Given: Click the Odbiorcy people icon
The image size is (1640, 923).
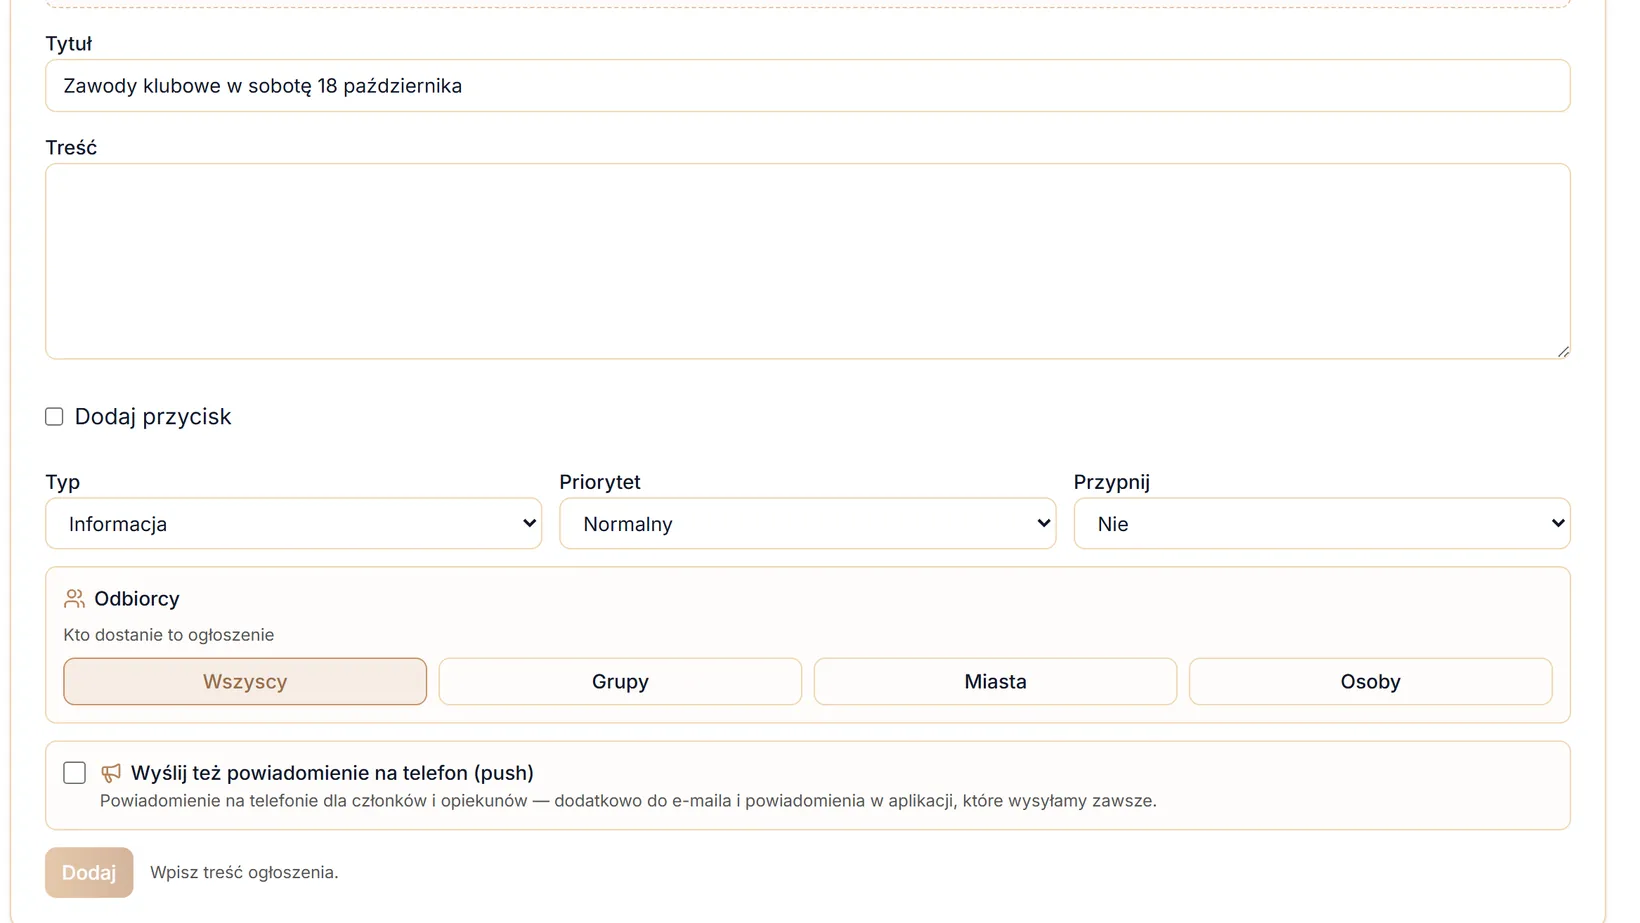Looking at the screenshot, I should [74, 599].
